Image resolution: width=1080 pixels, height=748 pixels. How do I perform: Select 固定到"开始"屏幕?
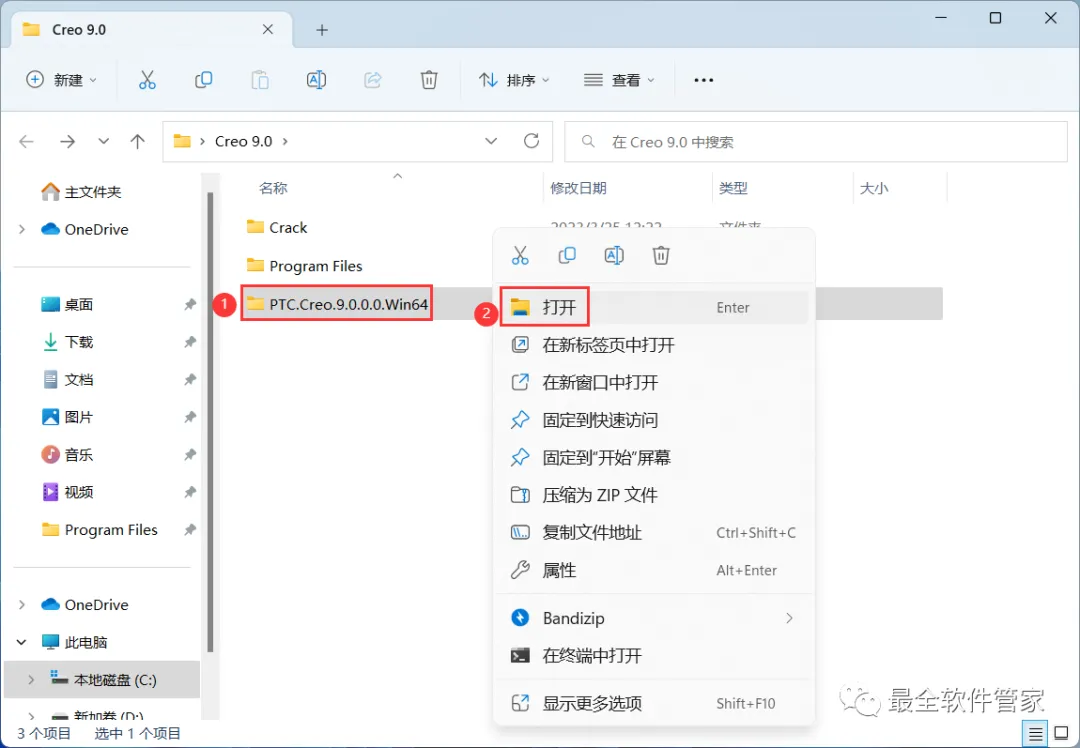point(654,457)
